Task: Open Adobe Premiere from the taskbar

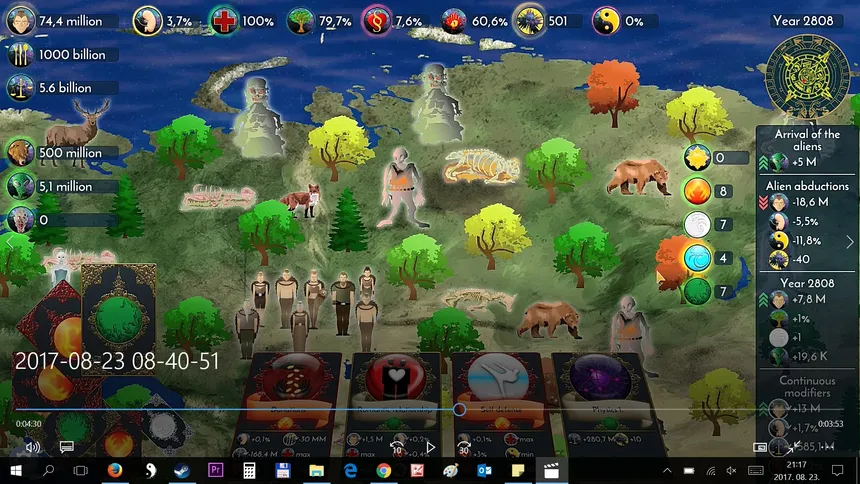Action: (x=215, y=471)
